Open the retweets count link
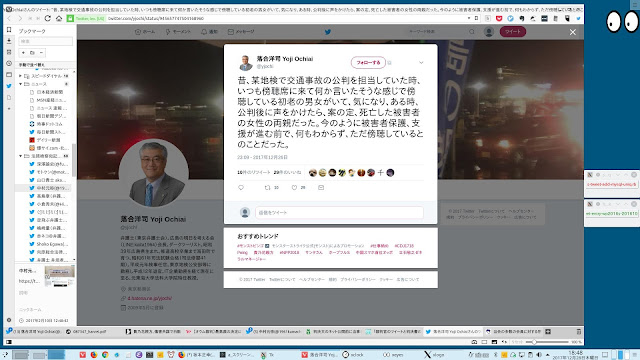 pos(253,173)
